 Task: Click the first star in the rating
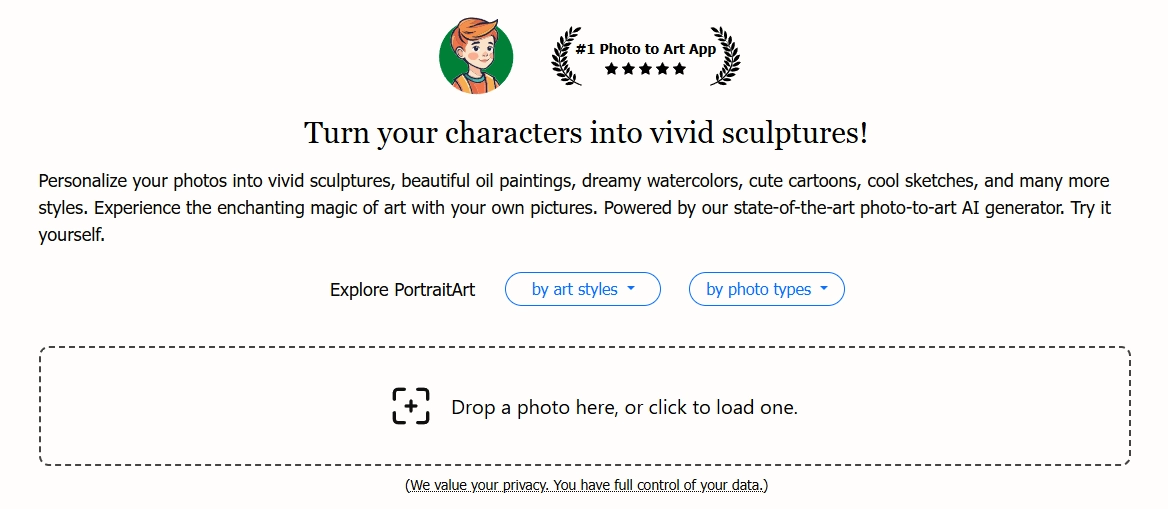(612, 69)
